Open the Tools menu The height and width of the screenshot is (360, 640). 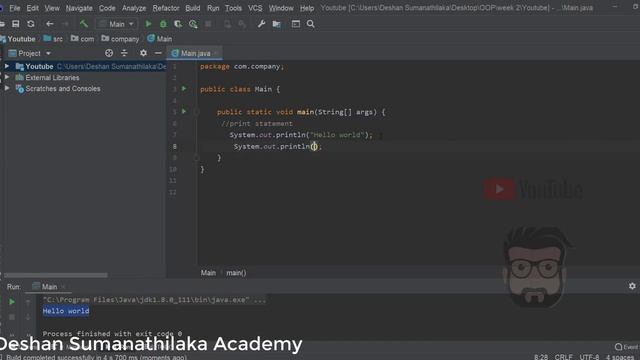click(x=233, y=8)
